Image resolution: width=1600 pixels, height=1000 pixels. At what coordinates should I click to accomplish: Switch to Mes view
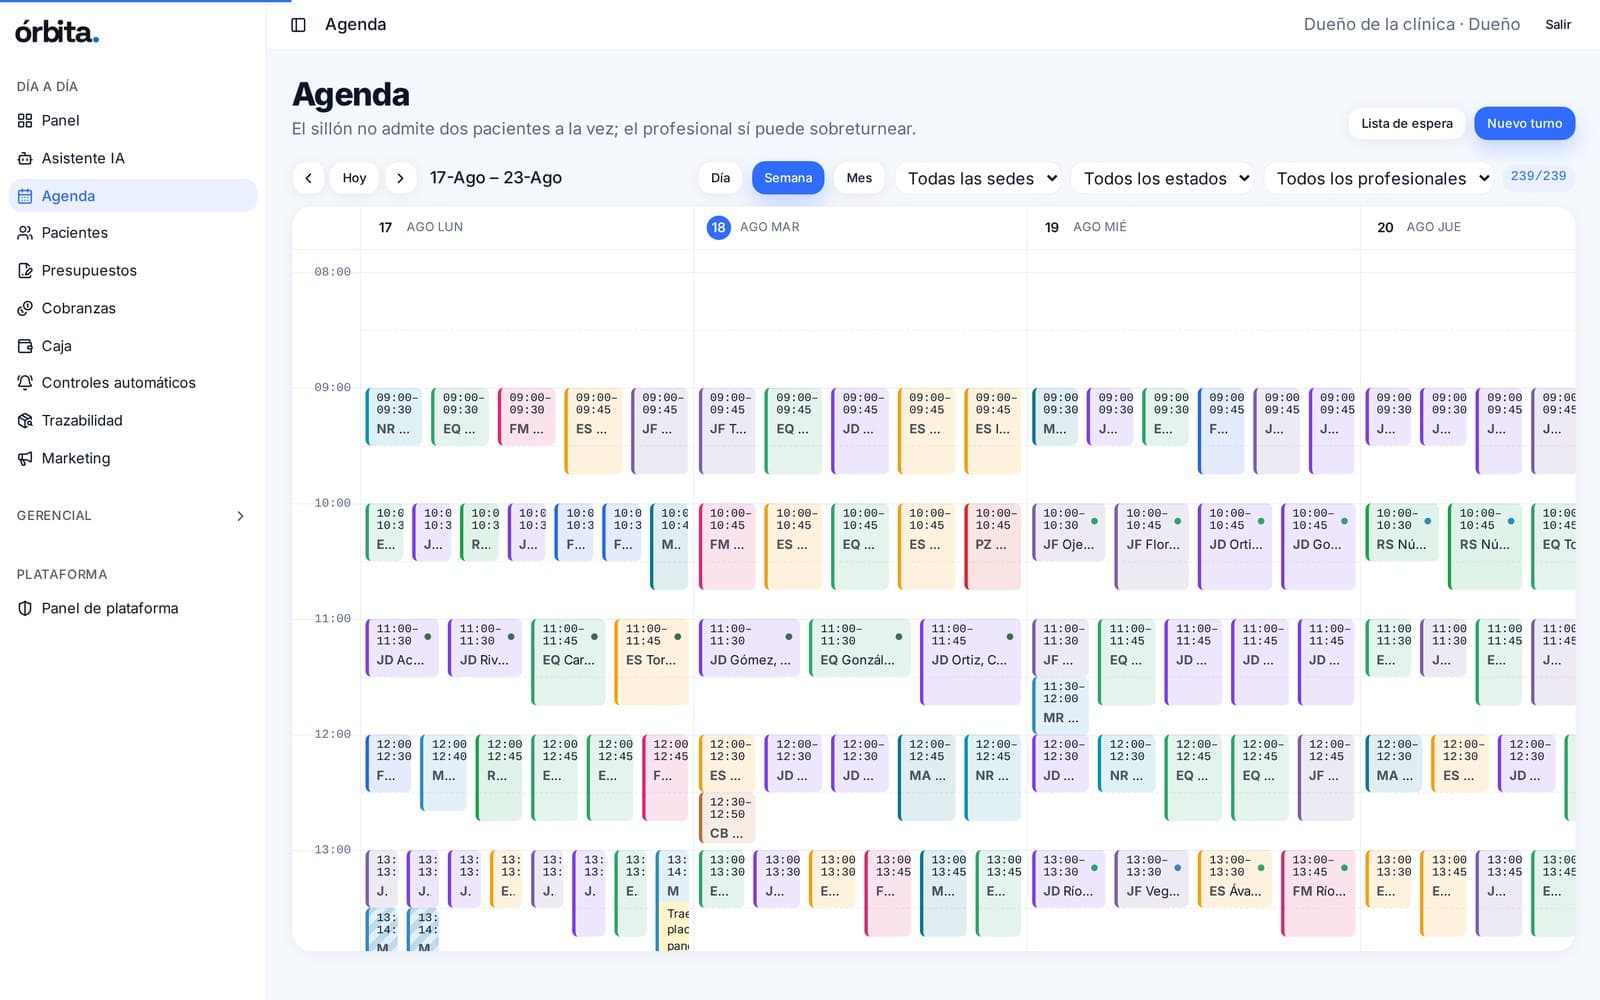(859, 178)
